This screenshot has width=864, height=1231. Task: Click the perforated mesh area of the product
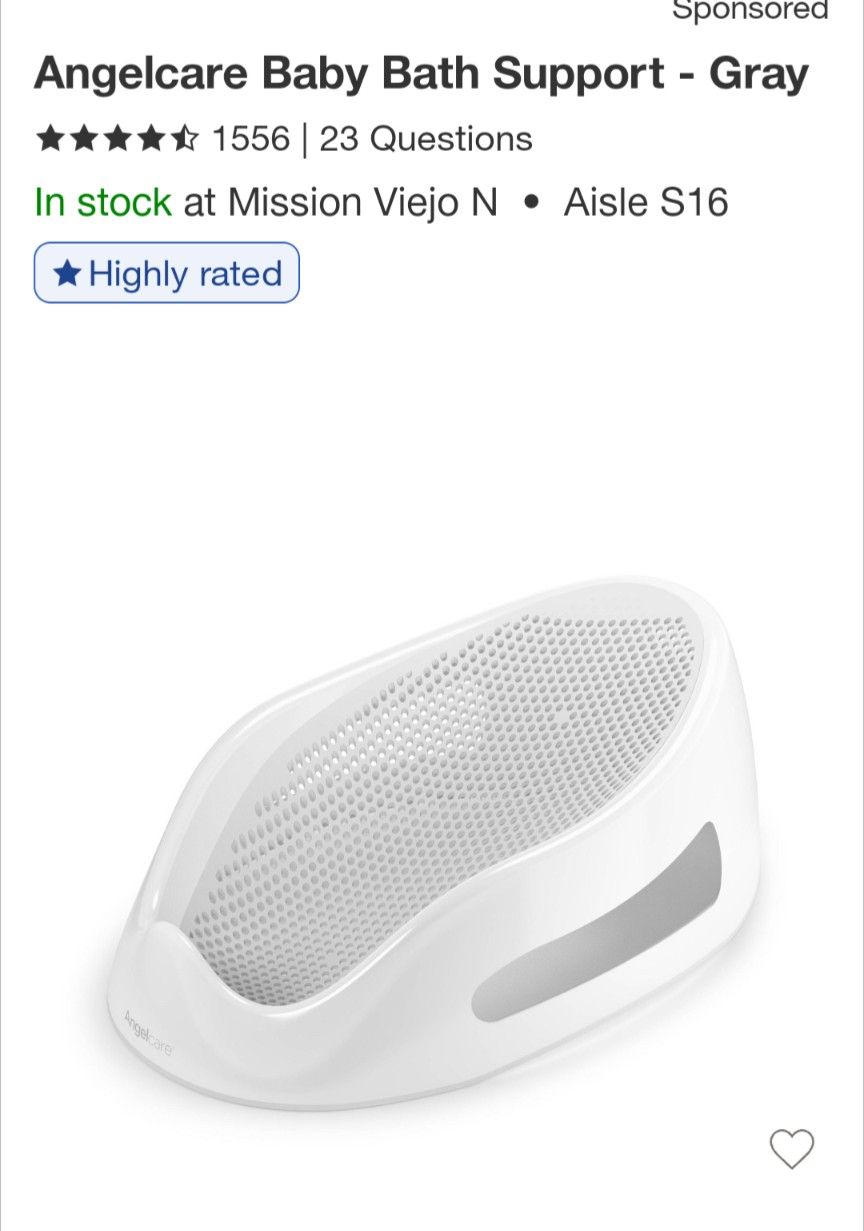470,760
